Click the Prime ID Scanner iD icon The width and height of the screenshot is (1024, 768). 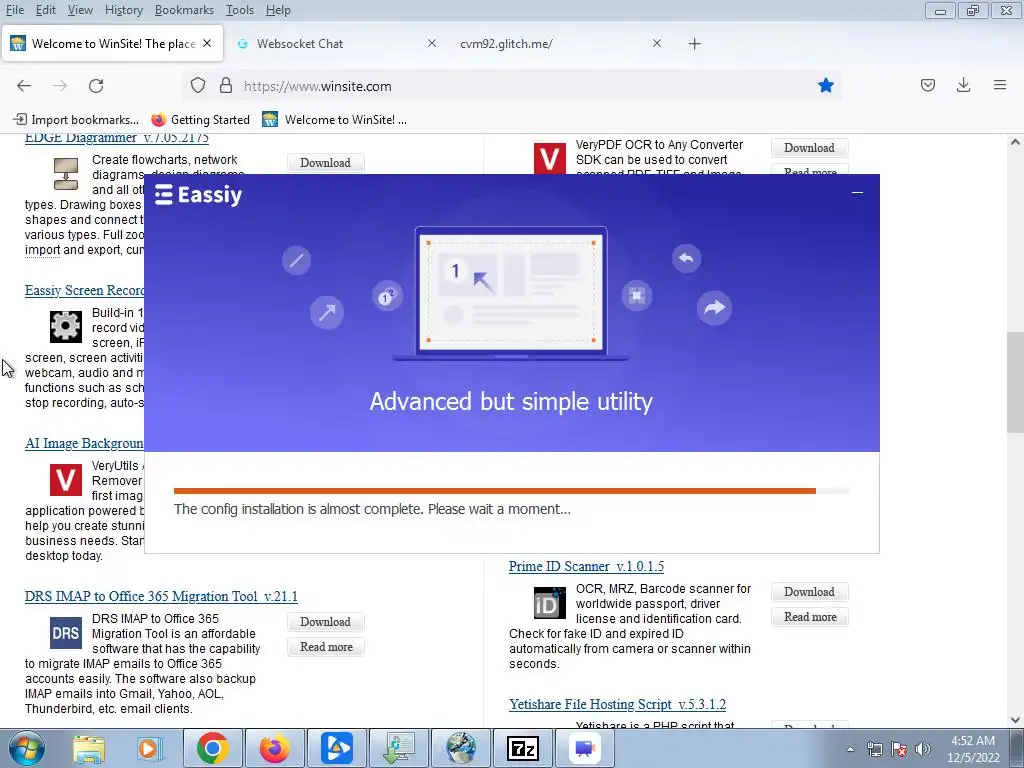[549, 603]
